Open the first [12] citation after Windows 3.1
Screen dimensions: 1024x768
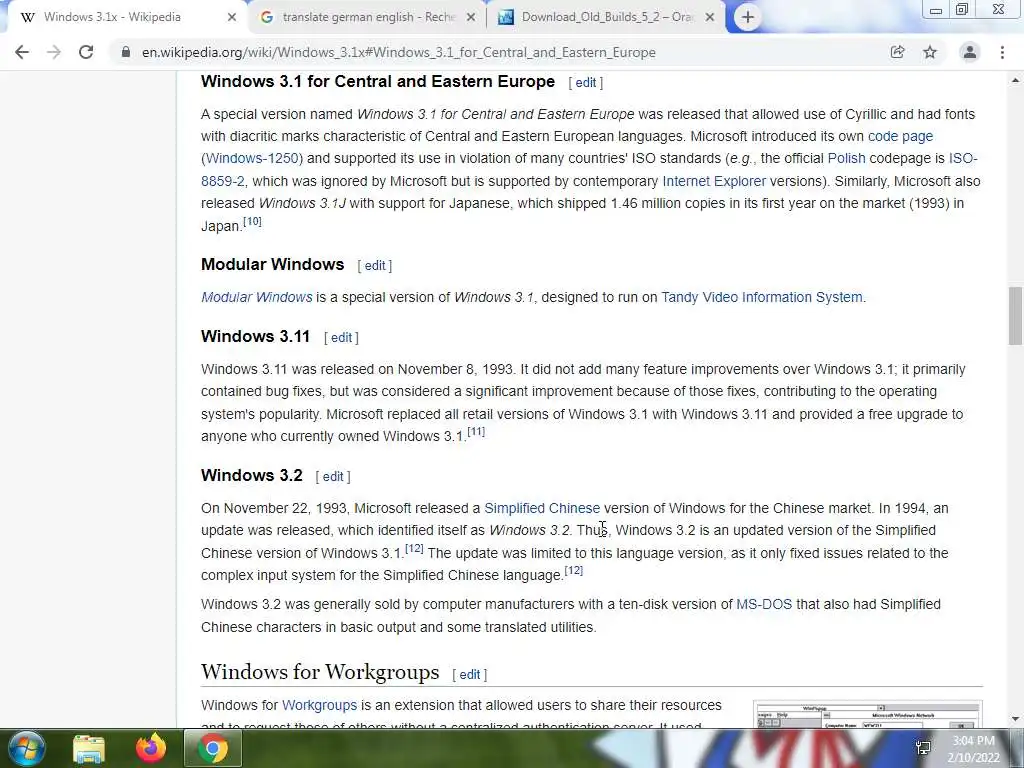click(x=414, y=548)
